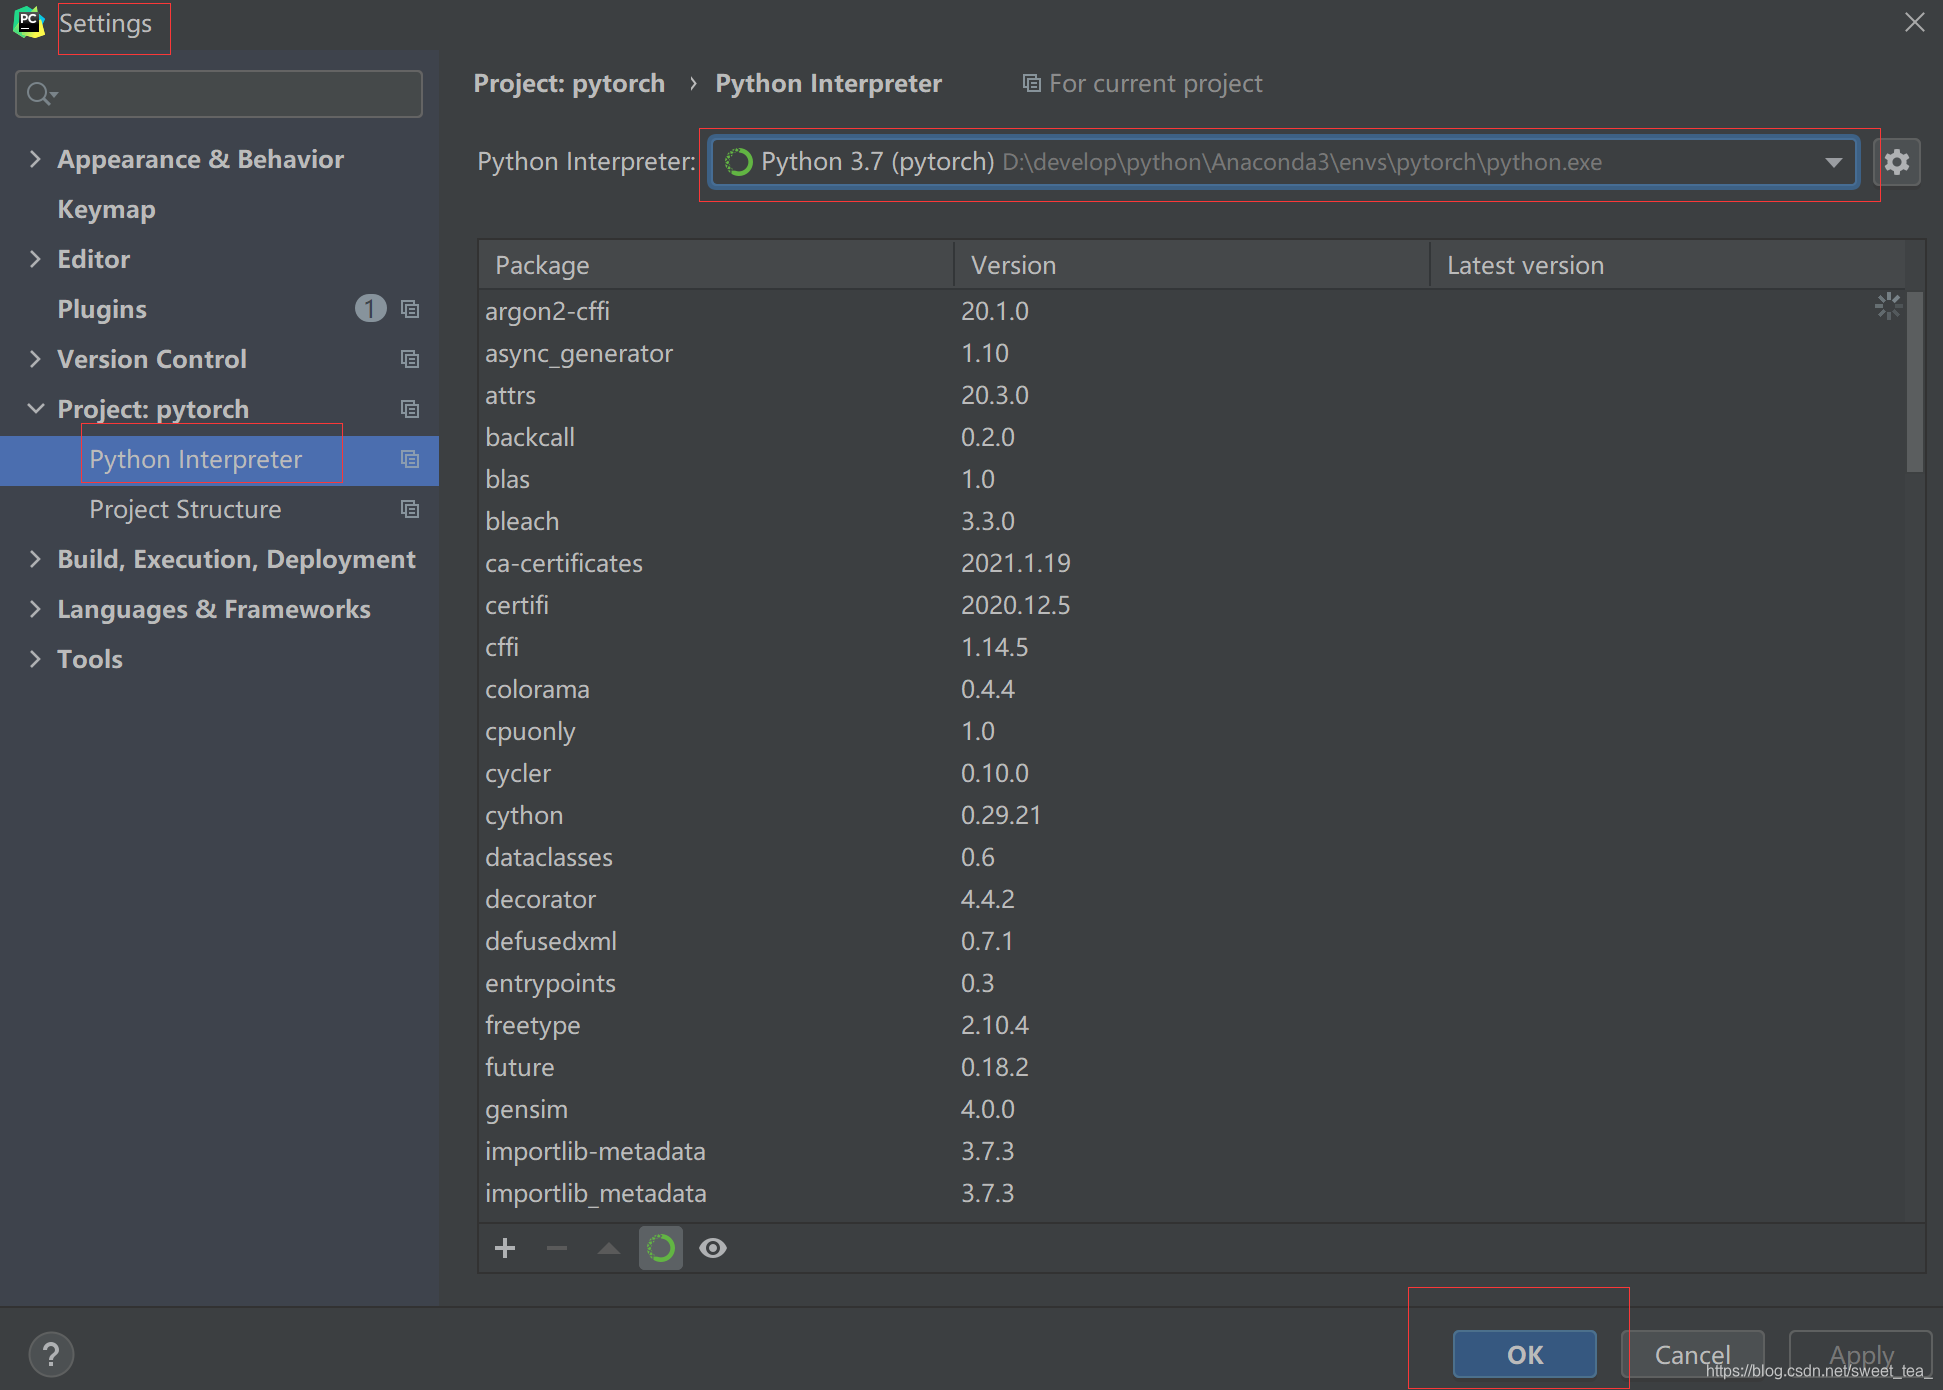Image resolution: width=1943 pixels, height=1390 pixels.
Task: Open the Python Interpreter dropdown
Action: pos(1833,162)
